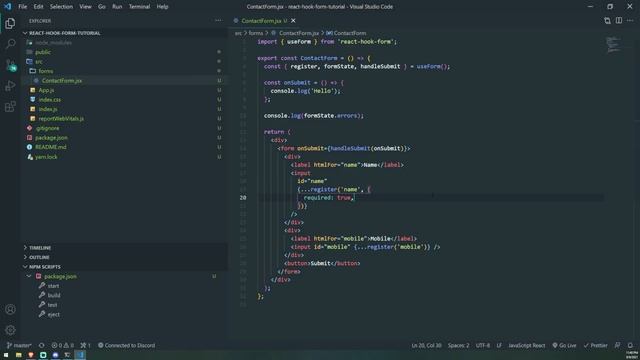Expand the node_modules folder

coord(53,42)
